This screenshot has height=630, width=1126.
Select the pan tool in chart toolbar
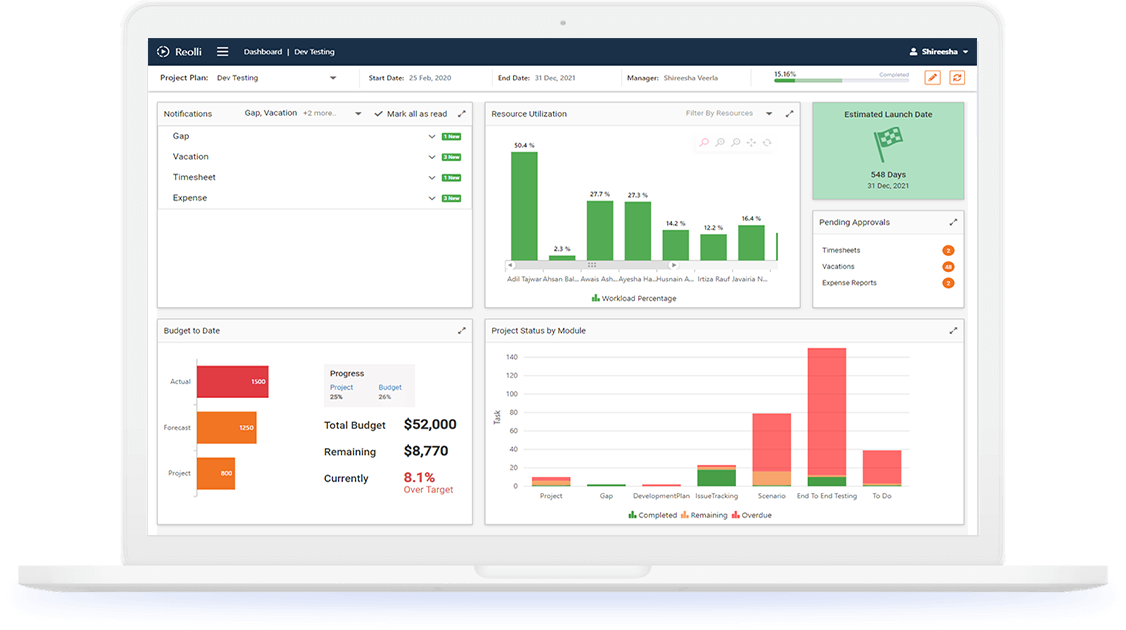(751, 143)
